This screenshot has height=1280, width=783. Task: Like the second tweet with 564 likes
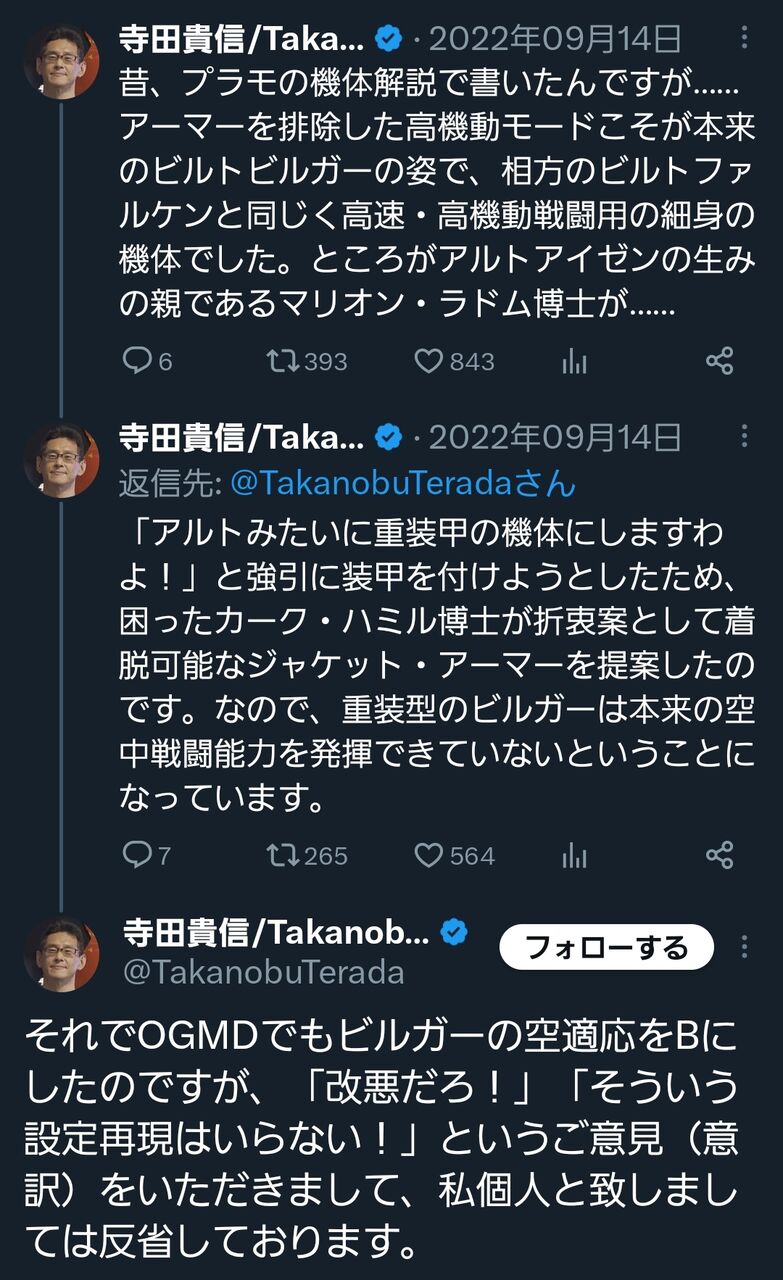click(x=429, y=855)
